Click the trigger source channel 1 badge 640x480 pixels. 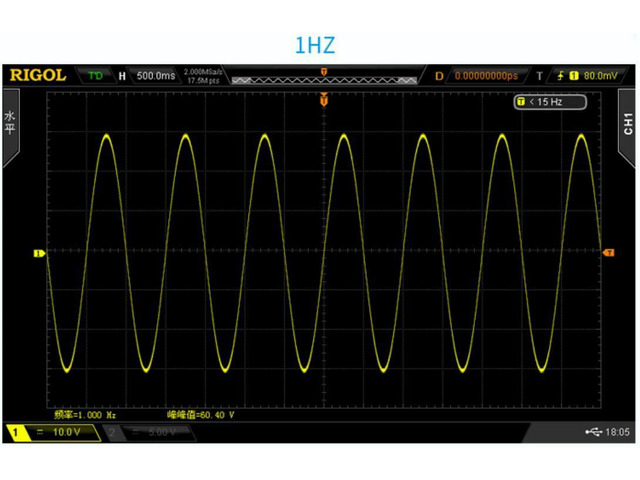coord(574,76)
